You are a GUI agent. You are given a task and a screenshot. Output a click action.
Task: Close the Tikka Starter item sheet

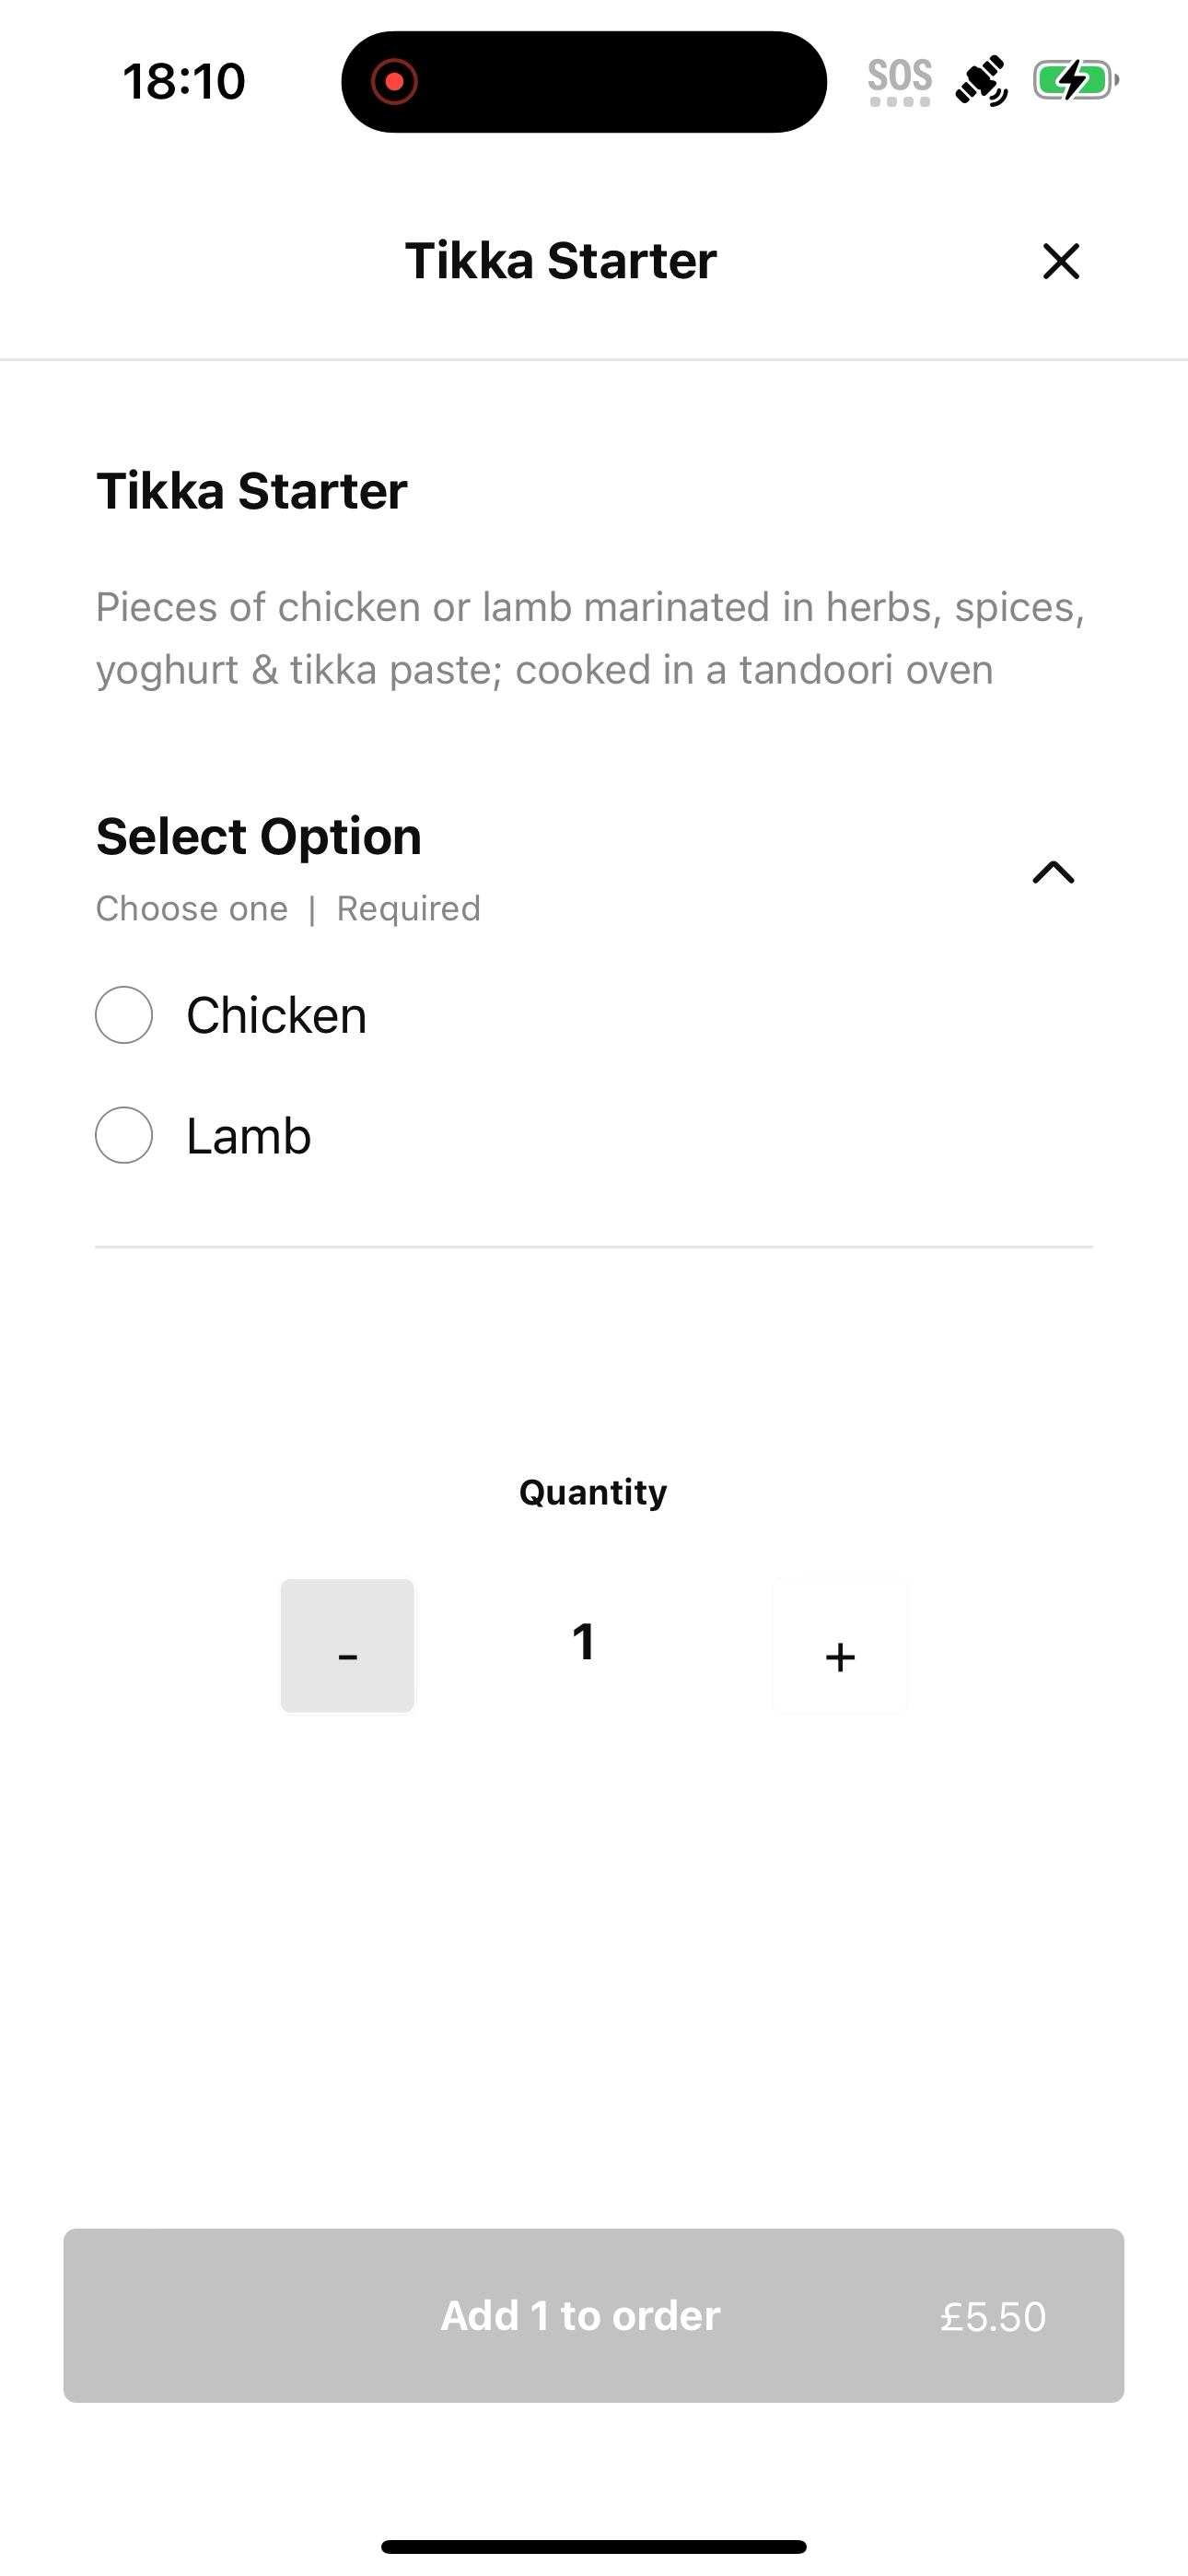[x=1061, y=261]
